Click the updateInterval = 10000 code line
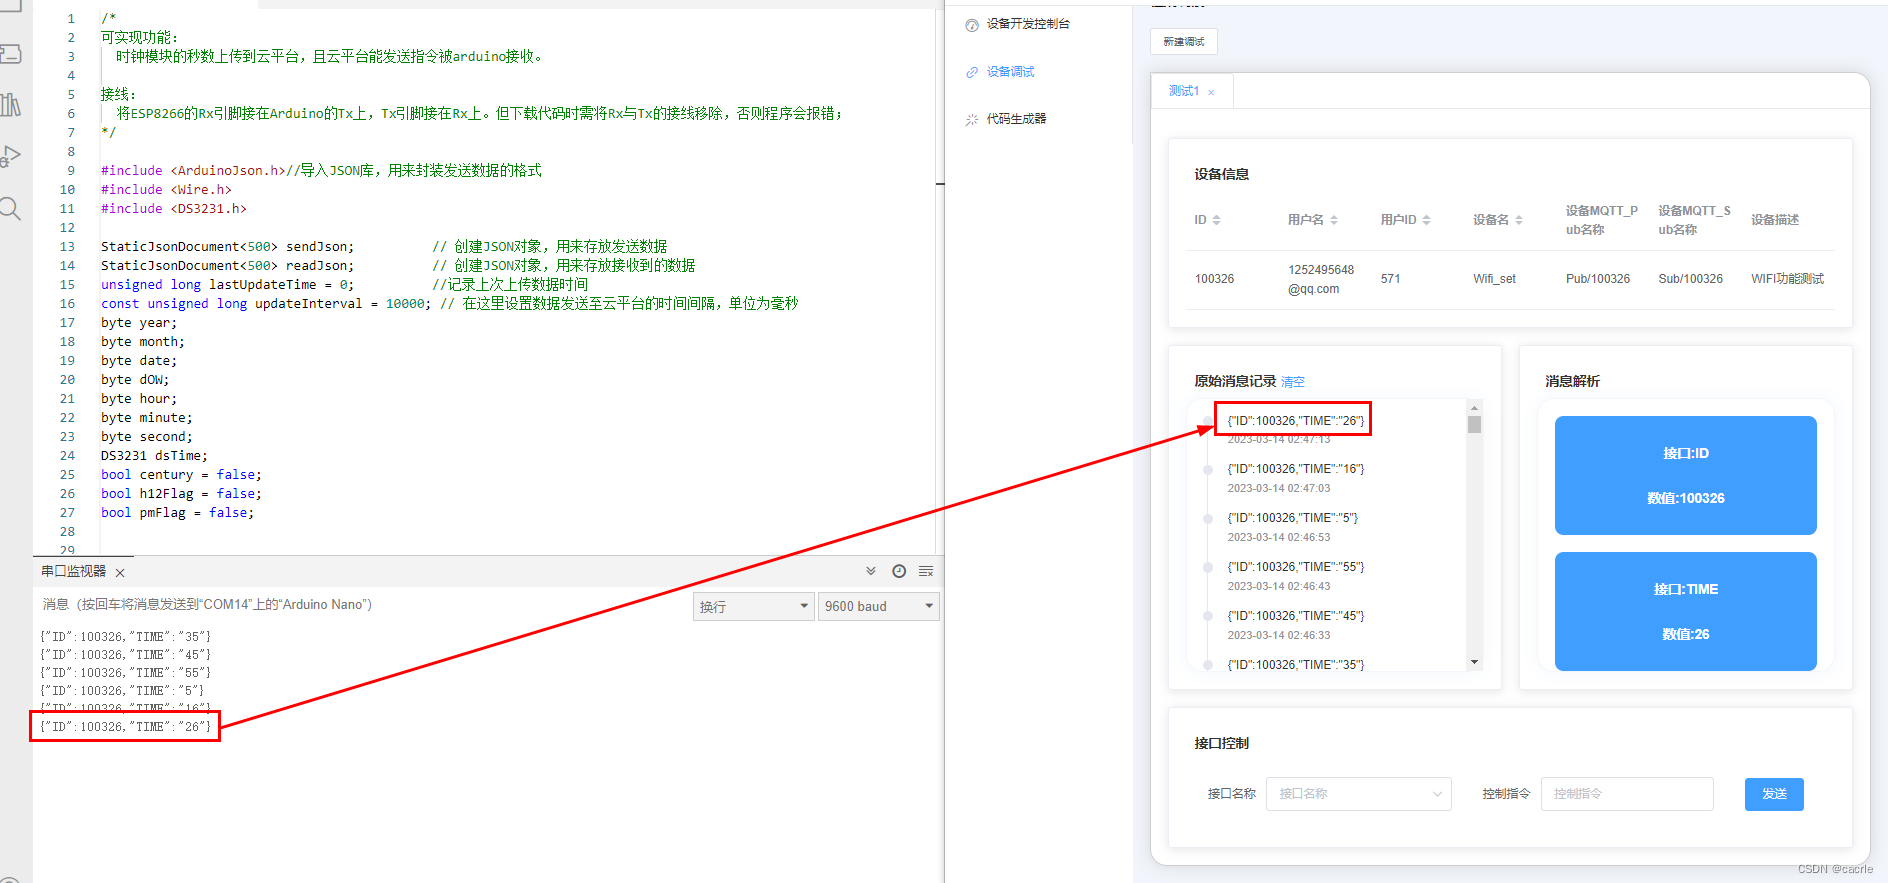Screen dimensions: 1888x883 tap(449, 304)
